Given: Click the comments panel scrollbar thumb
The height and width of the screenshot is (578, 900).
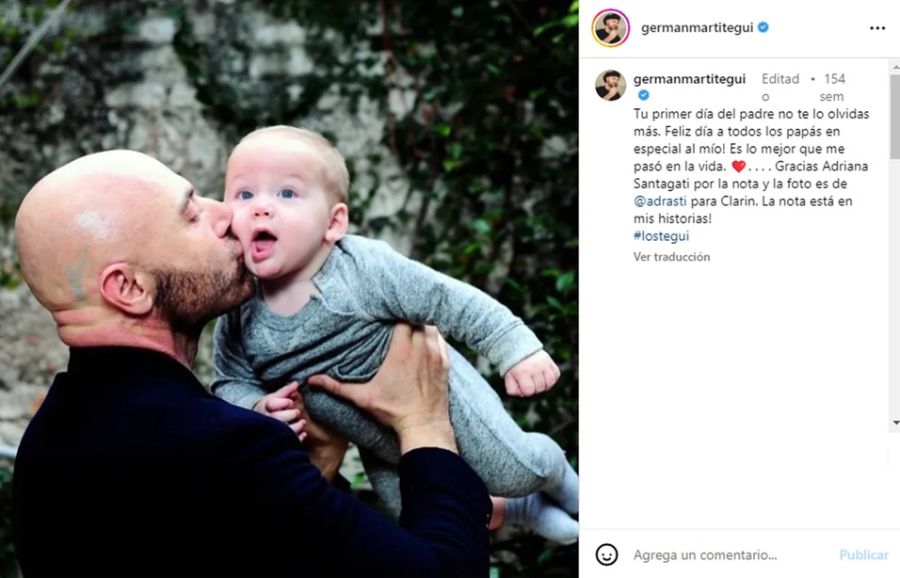Looking at the screenshot, I should [x=895, y=117].
